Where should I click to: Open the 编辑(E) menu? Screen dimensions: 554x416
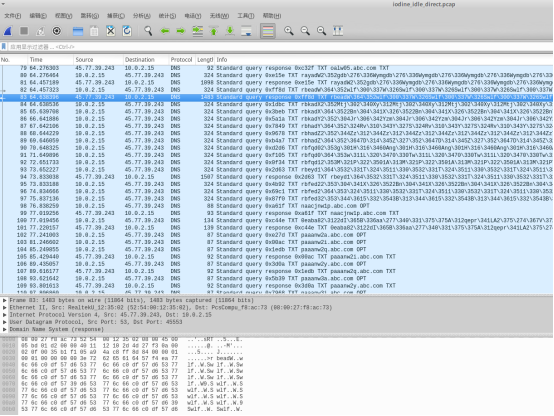[x=38, y=16]
